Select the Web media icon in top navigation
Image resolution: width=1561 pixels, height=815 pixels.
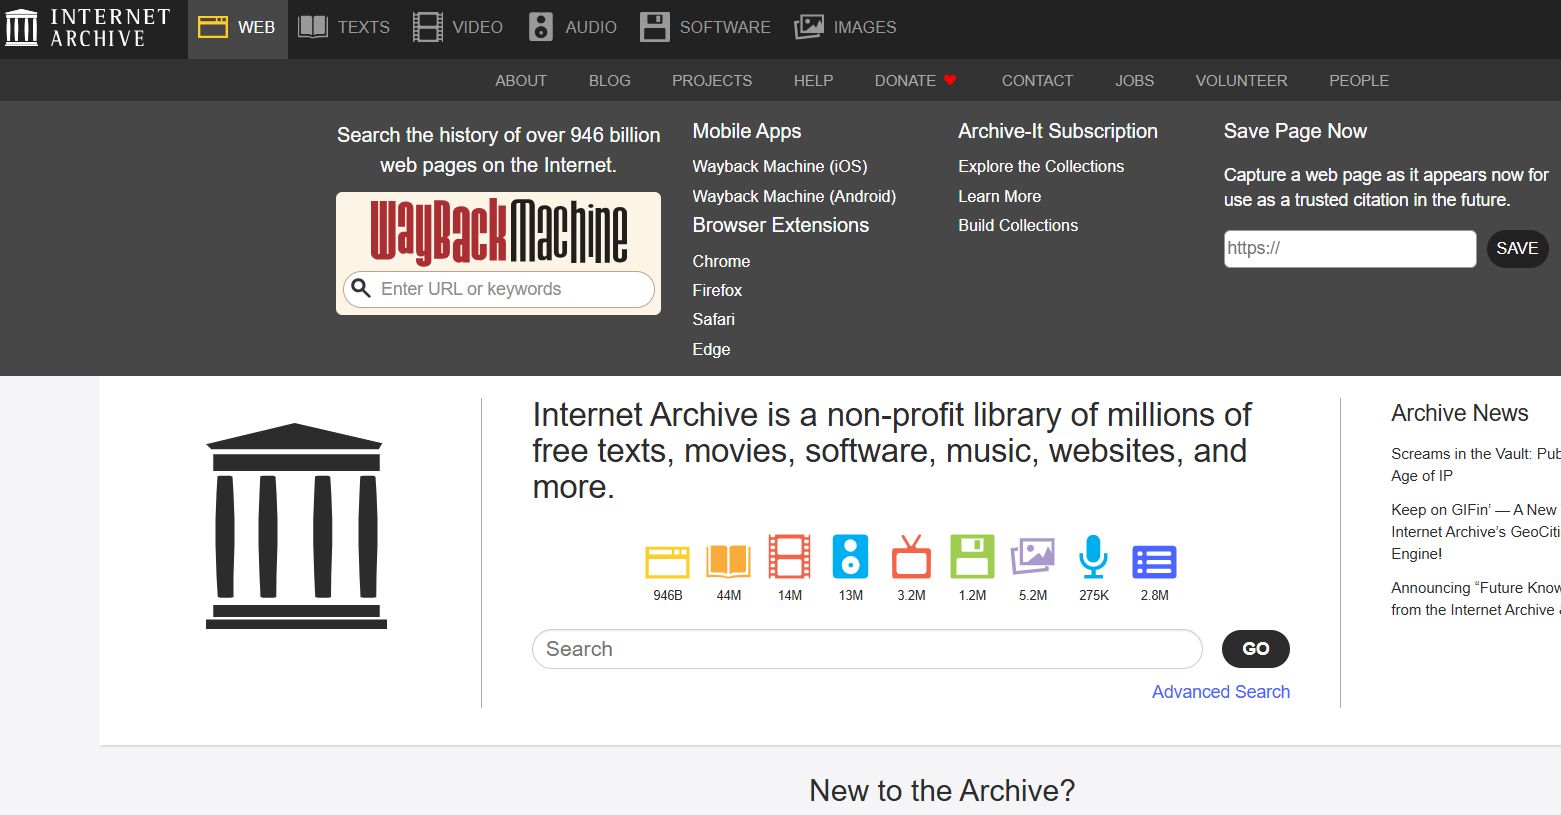point(213,28)
